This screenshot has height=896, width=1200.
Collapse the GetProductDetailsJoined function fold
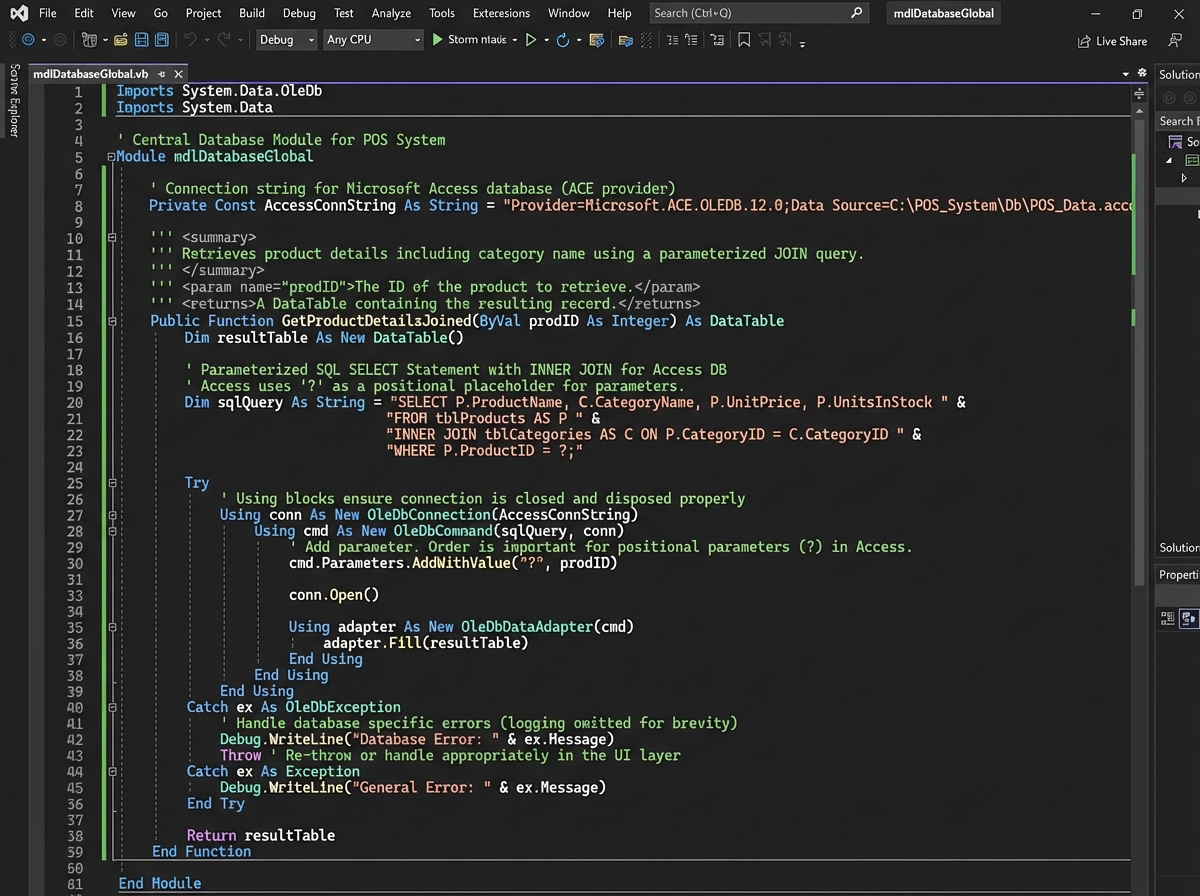[x=110, y=321]
